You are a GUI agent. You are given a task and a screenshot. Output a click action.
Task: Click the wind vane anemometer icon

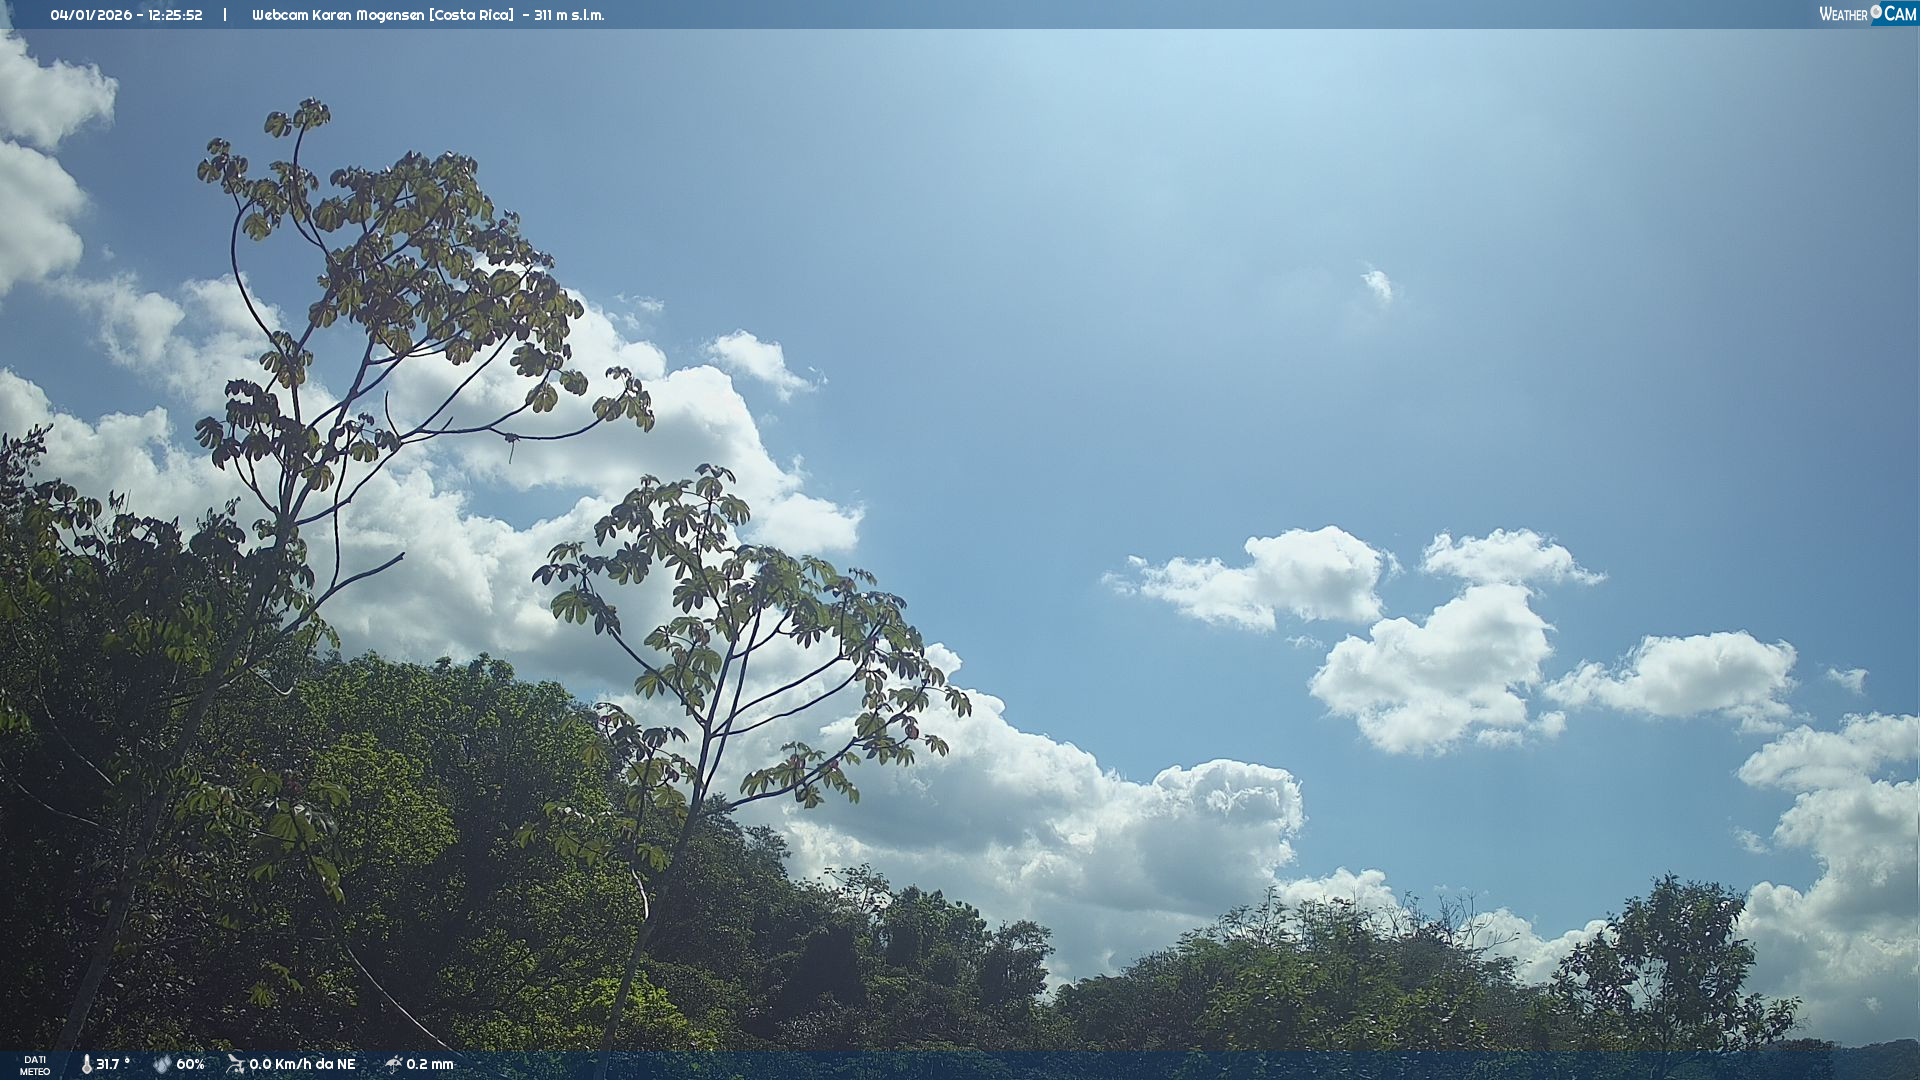point(236,1064)
